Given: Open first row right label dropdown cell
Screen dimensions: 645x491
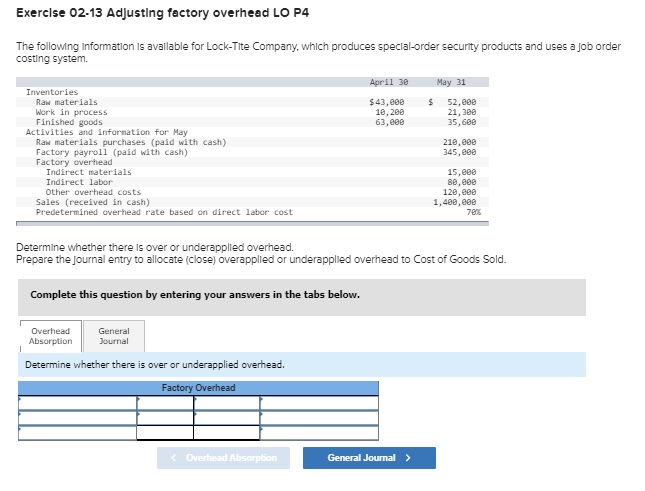Looking at the screenshot, I should (x=319, y=403).
